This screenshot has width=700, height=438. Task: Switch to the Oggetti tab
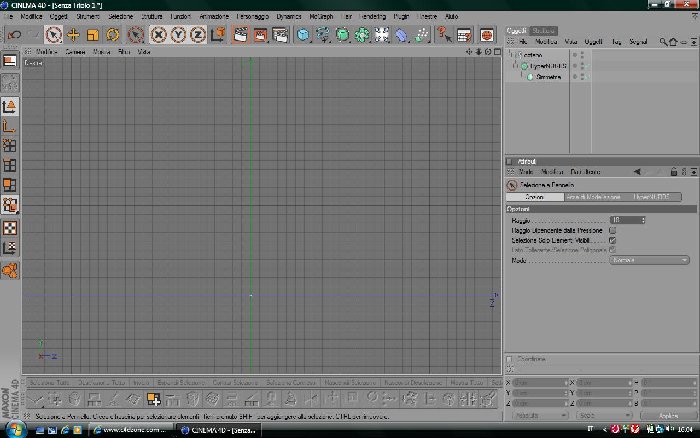point(517,30)
